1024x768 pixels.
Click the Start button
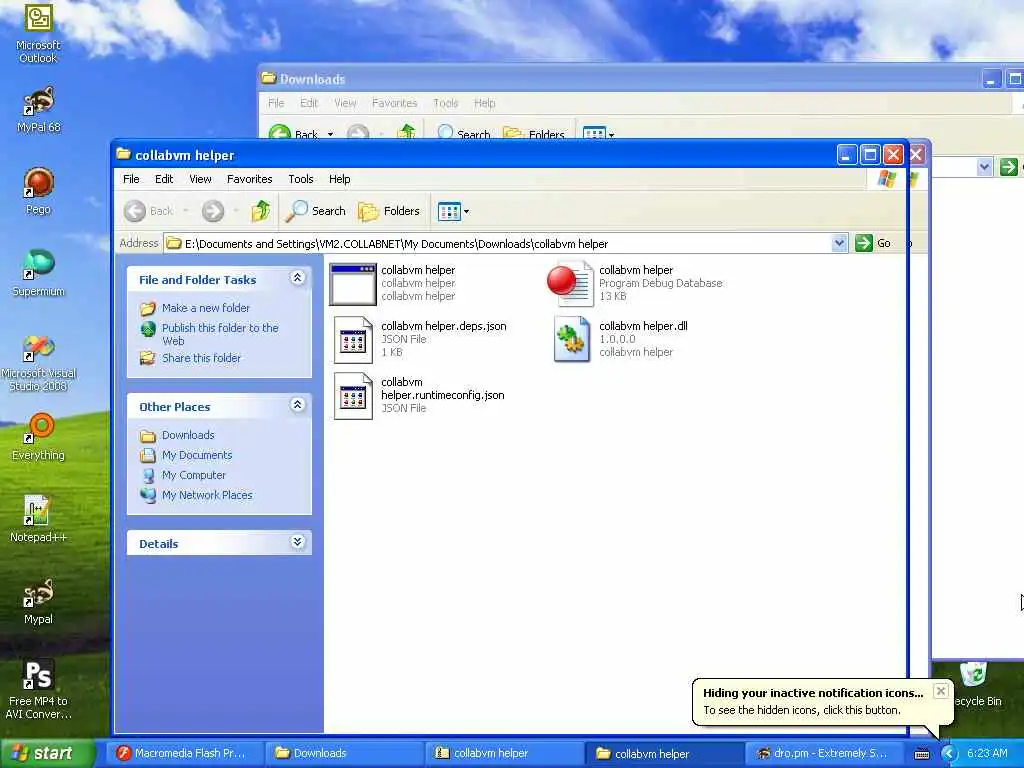click(x=47, y=753)
